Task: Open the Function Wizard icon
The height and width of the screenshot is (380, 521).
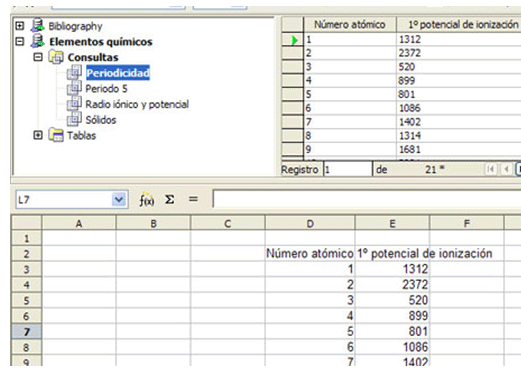Action: [x=146, y=200]
